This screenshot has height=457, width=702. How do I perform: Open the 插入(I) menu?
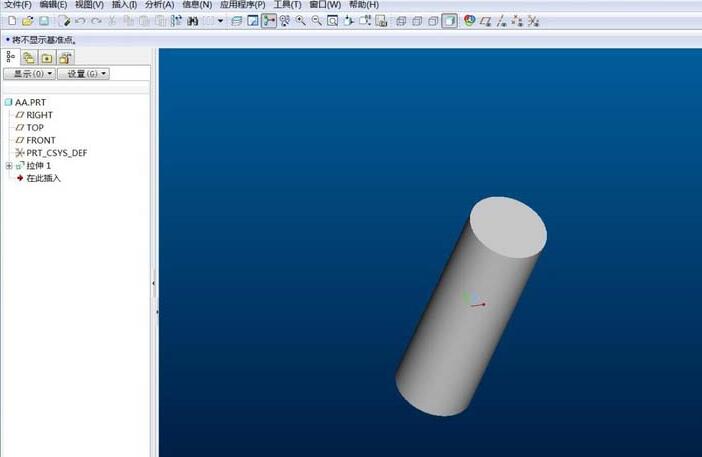pyautogui.click(x=124, y=5)
